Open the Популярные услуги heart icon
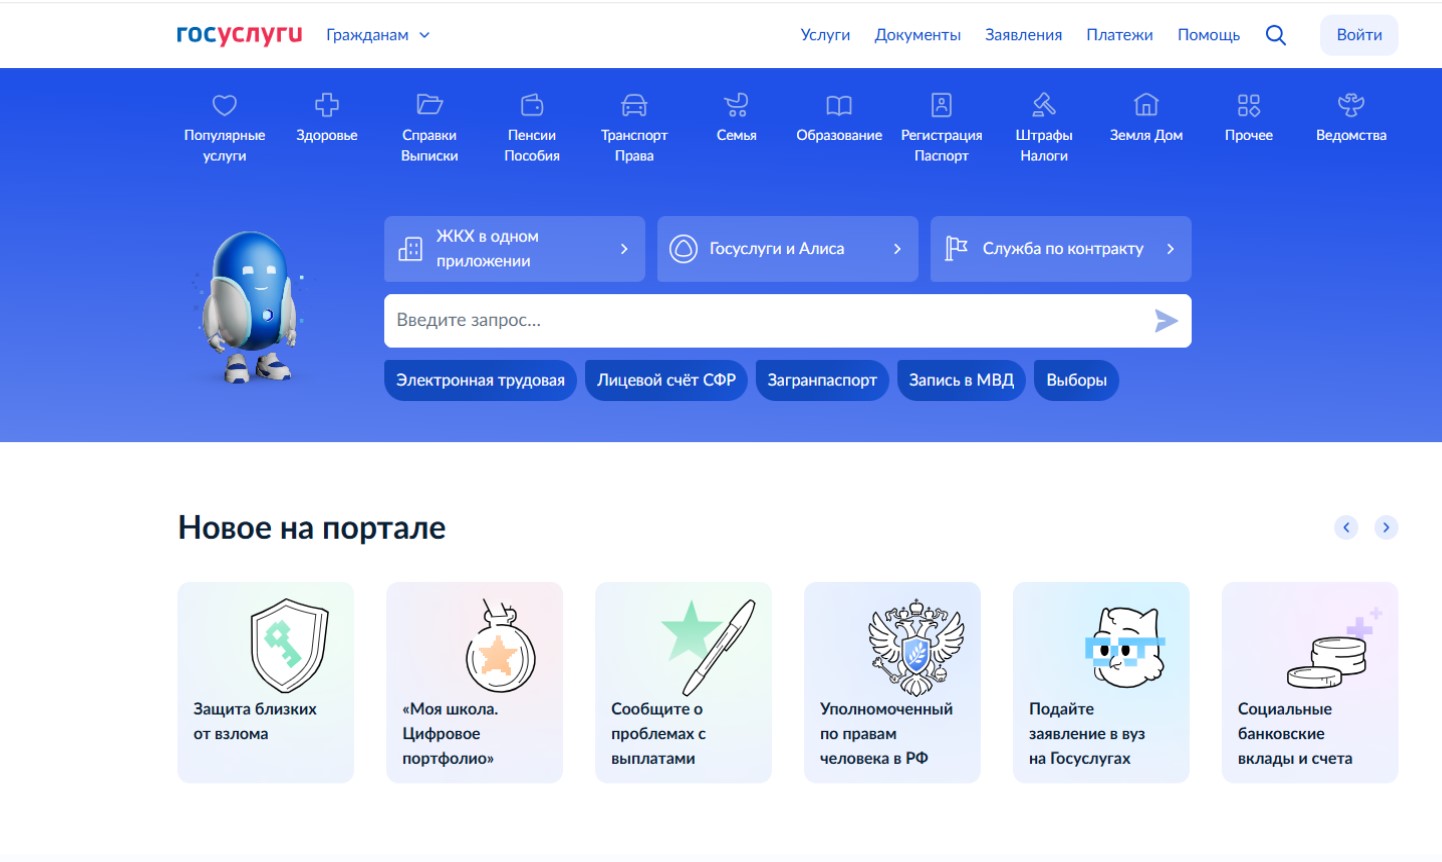The height and width of the screenshot is (862, 1442). click(x=224, y=105)
